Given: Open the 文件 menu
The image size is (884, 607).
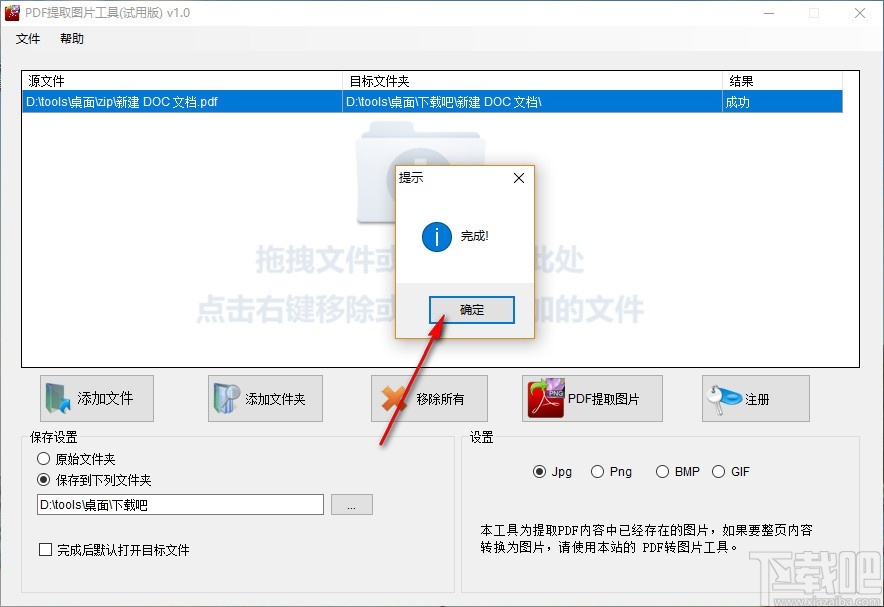Looking at the screenshot, I should tap(28, 39).
